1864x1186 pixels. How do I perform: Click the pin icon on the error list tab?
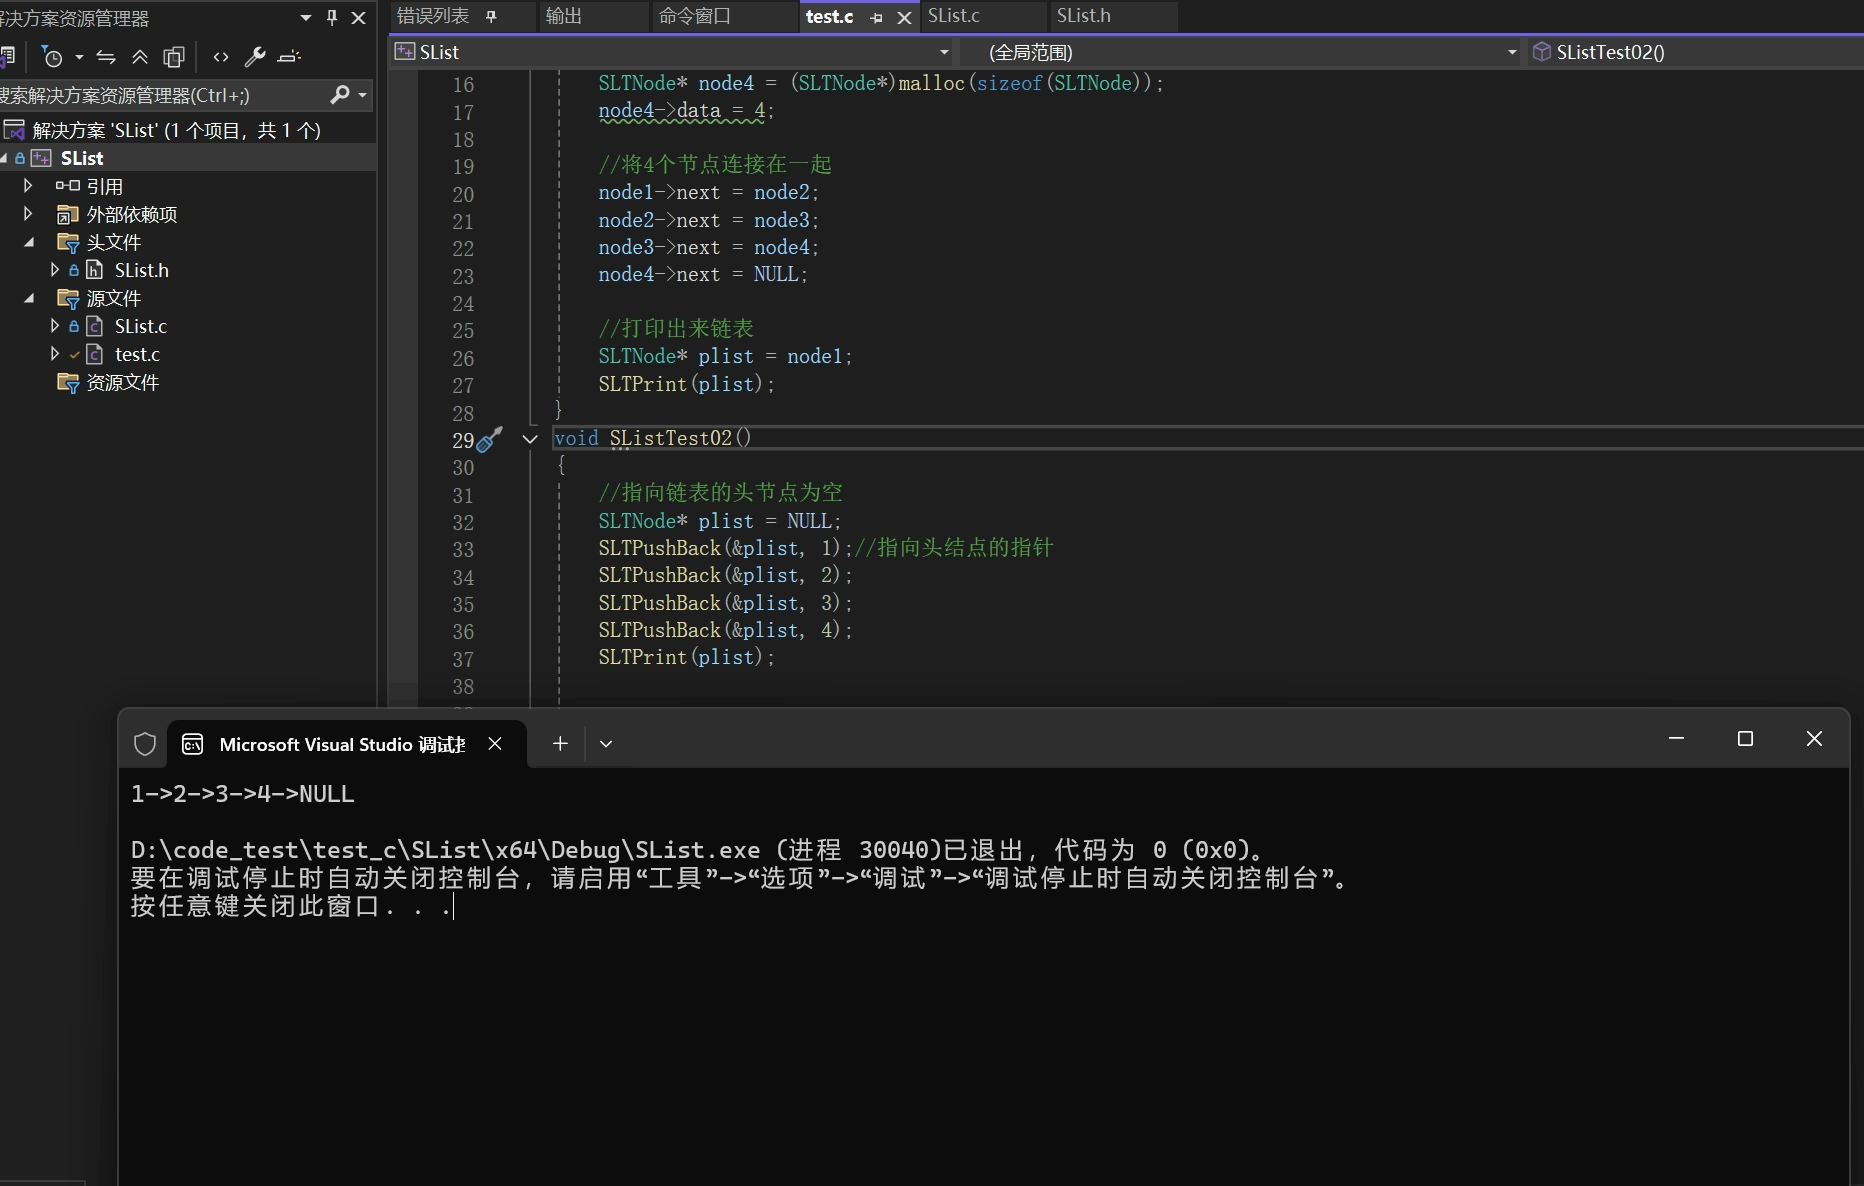(491, 16)
